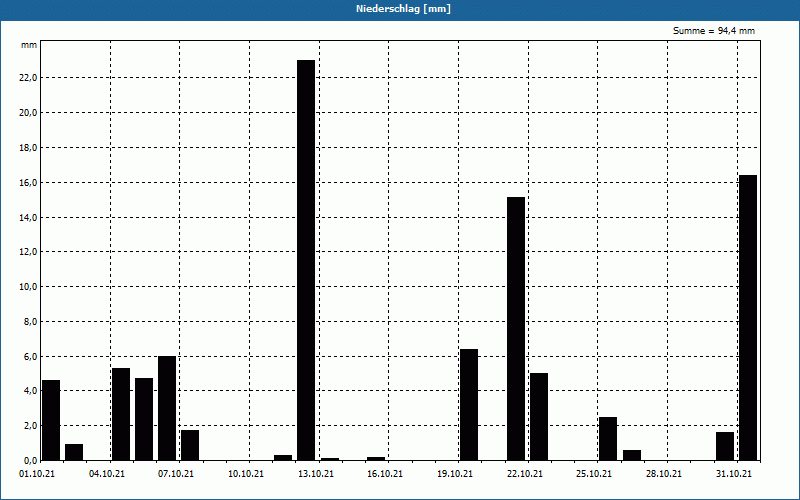Click the y-axis value 22,0
800x500 pixels.
[28, 78]
